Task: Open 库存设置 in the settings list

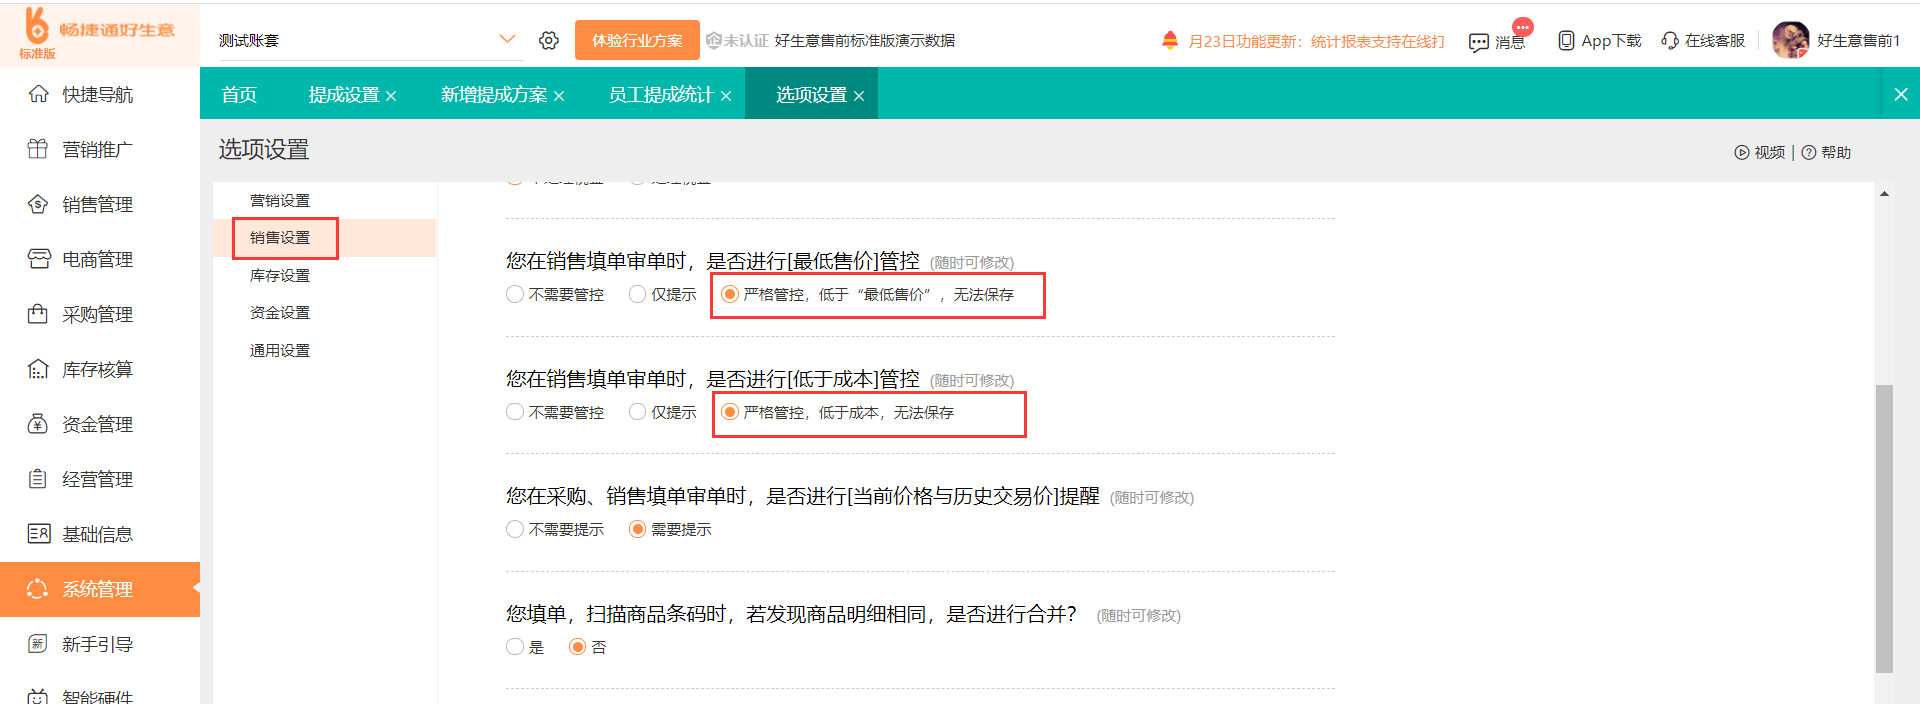Action: pos(280,275)
